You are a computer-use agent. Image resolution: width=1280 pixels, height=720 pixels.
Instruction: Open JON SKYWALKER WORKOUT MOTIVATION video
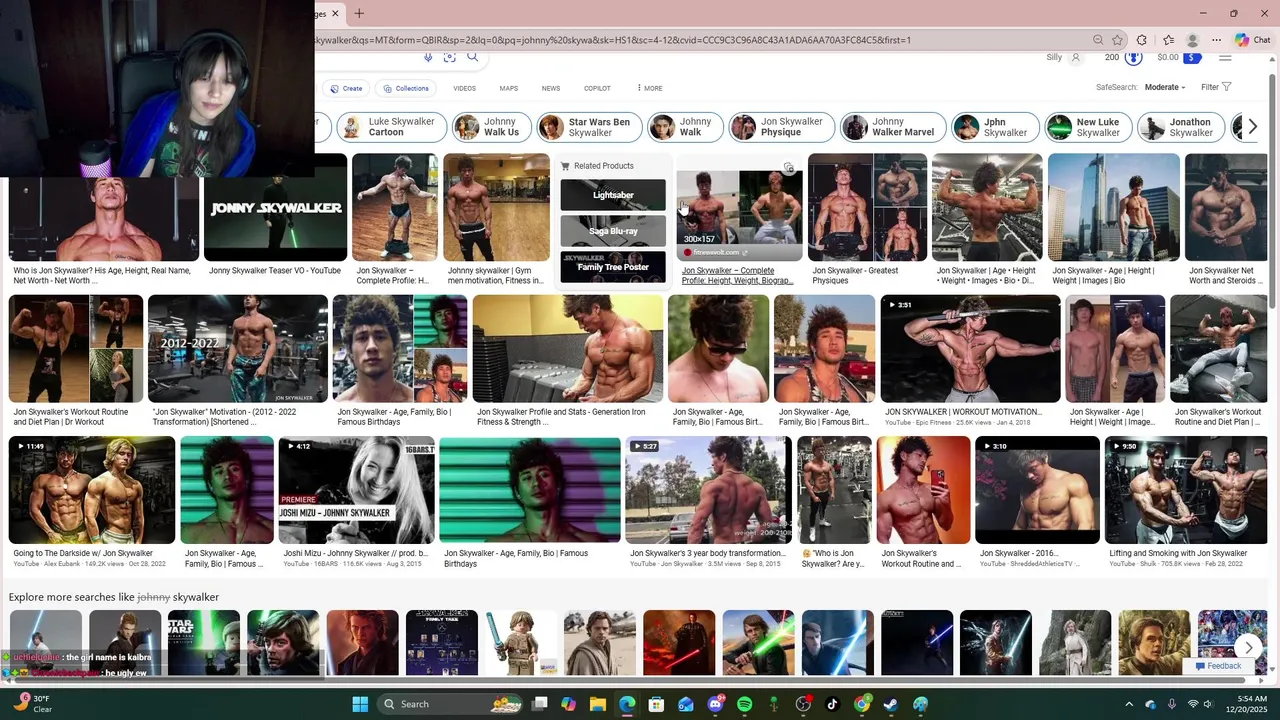point(970,349)
